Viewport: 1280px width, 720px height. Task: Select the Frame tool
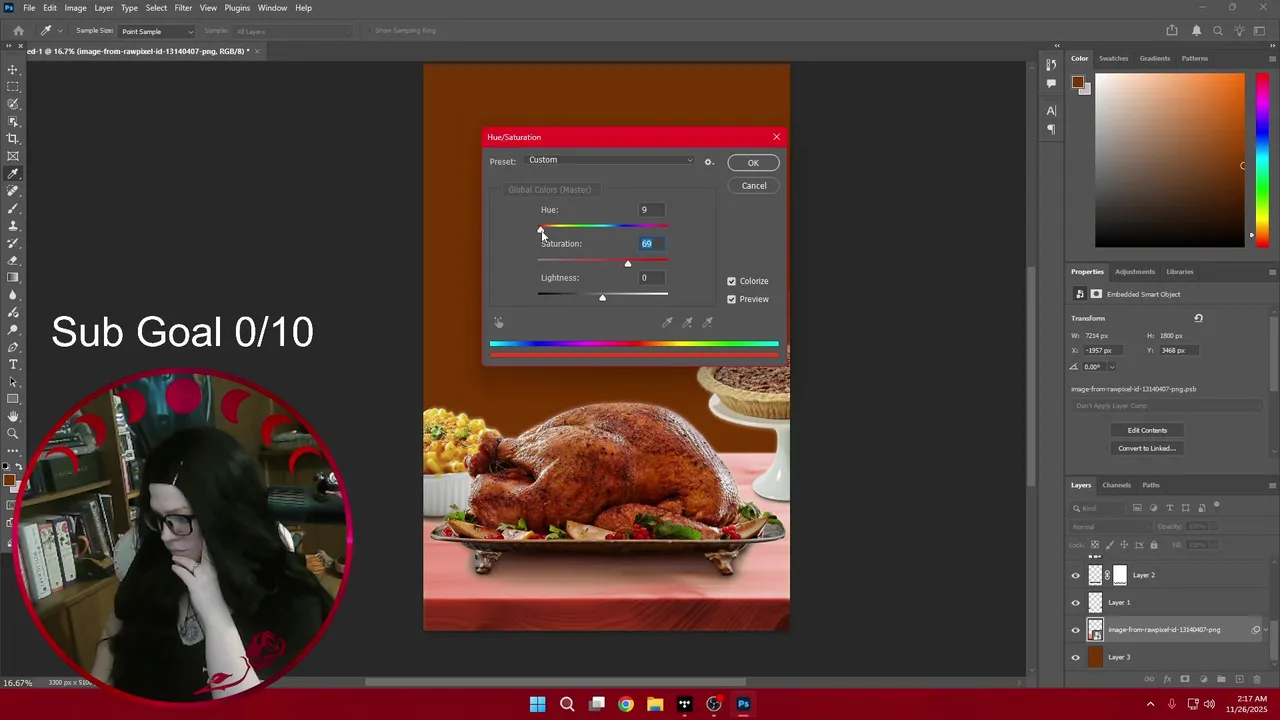coord(13,156)
